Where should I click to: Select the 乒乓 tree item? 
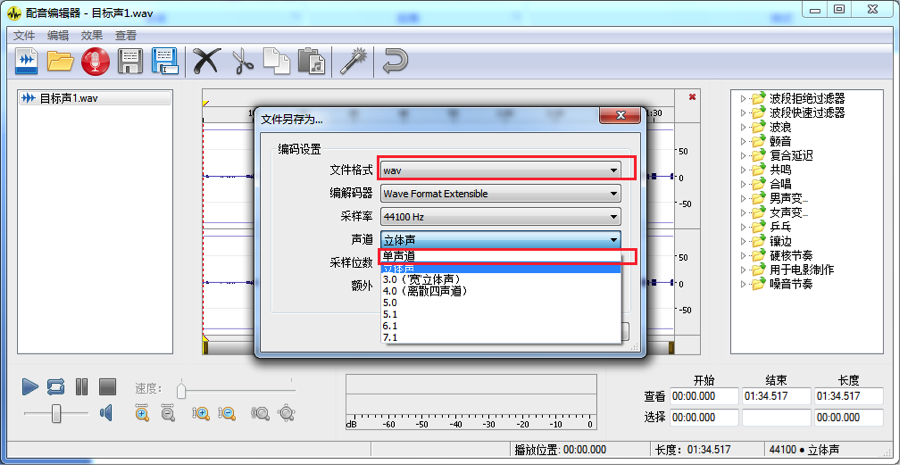click(780, 227)
